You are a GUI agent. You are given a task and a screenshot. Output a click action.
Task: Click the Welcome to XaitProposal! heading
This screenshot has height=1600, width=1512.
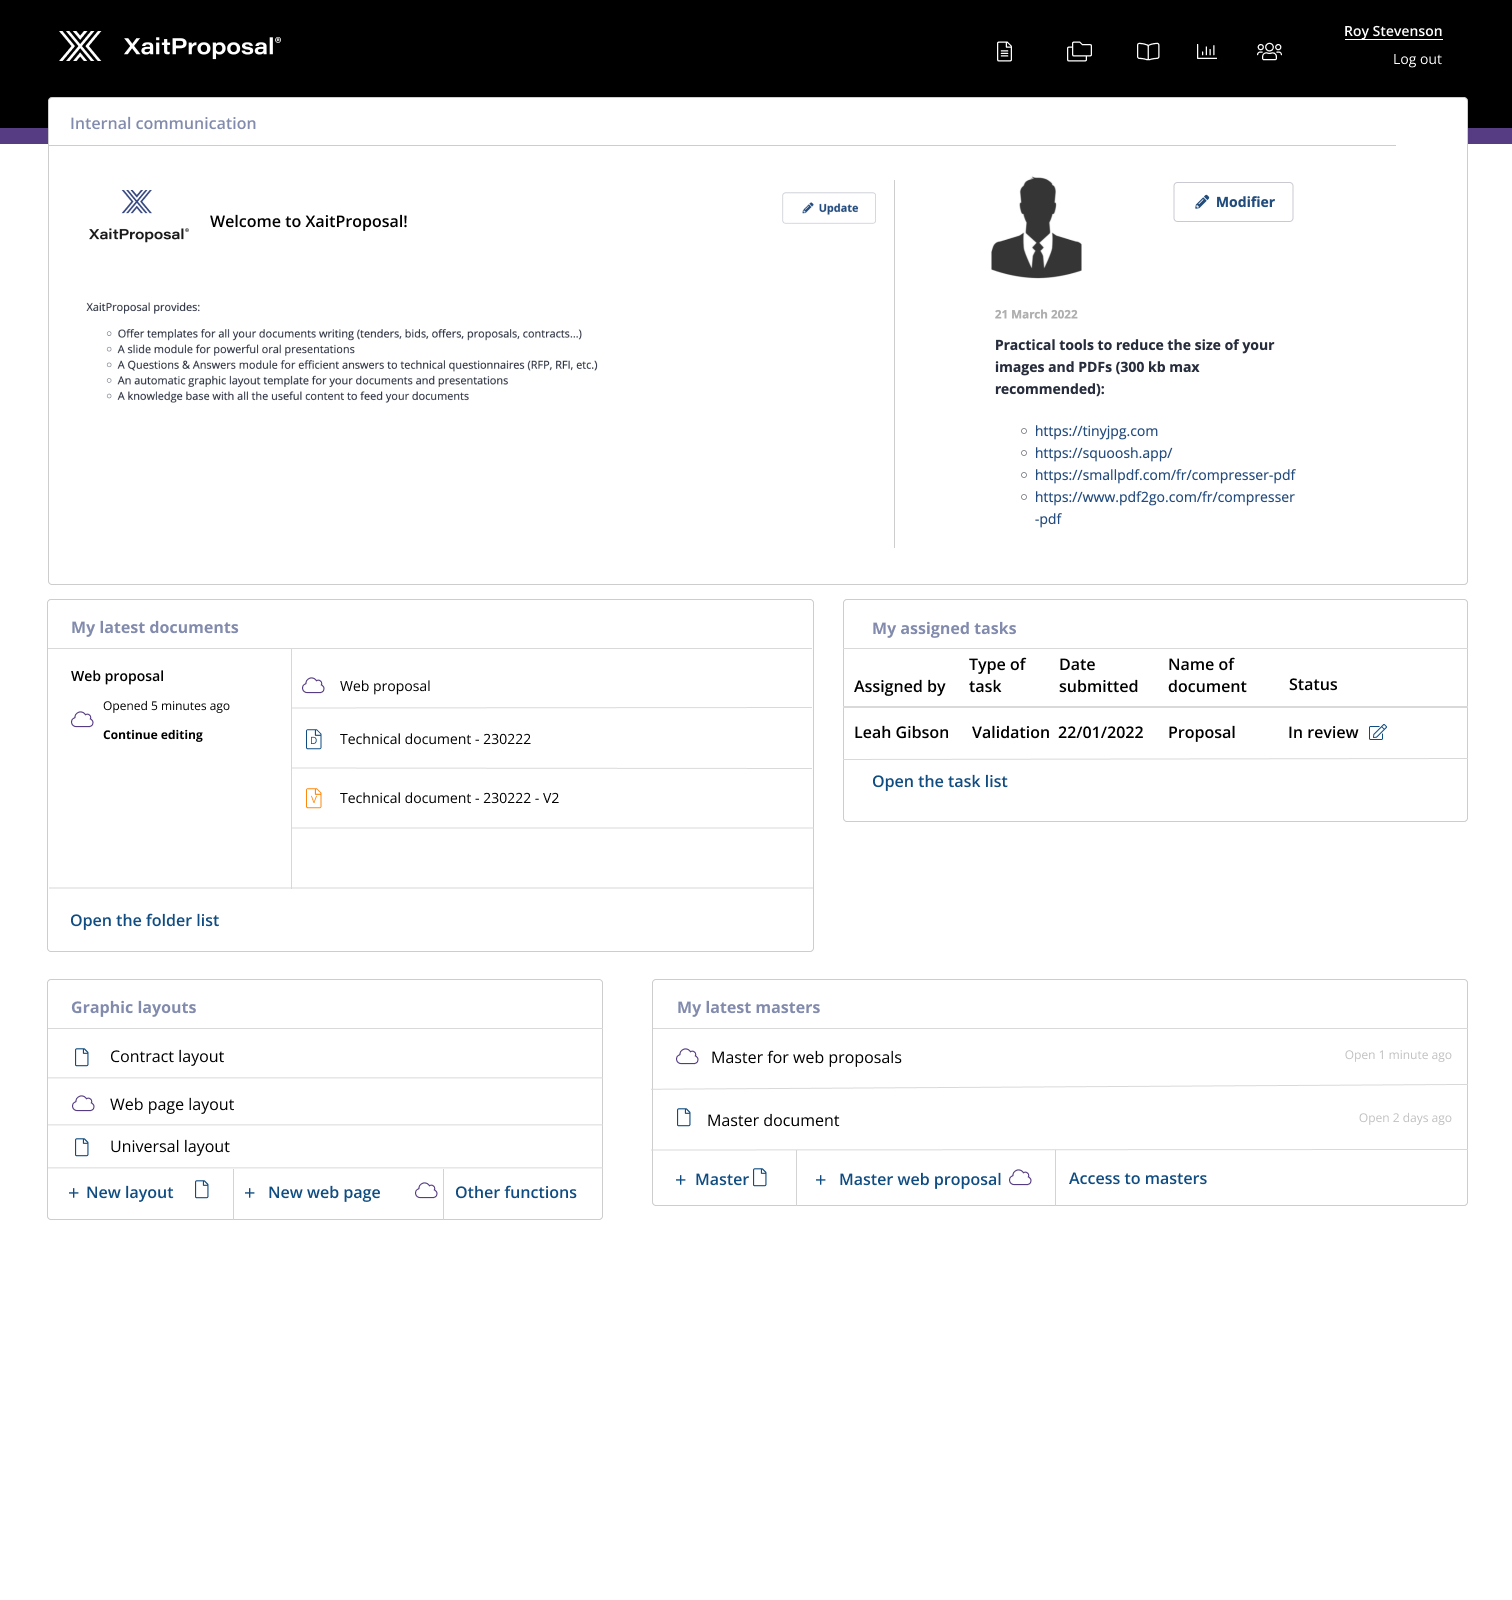point(308,221)
